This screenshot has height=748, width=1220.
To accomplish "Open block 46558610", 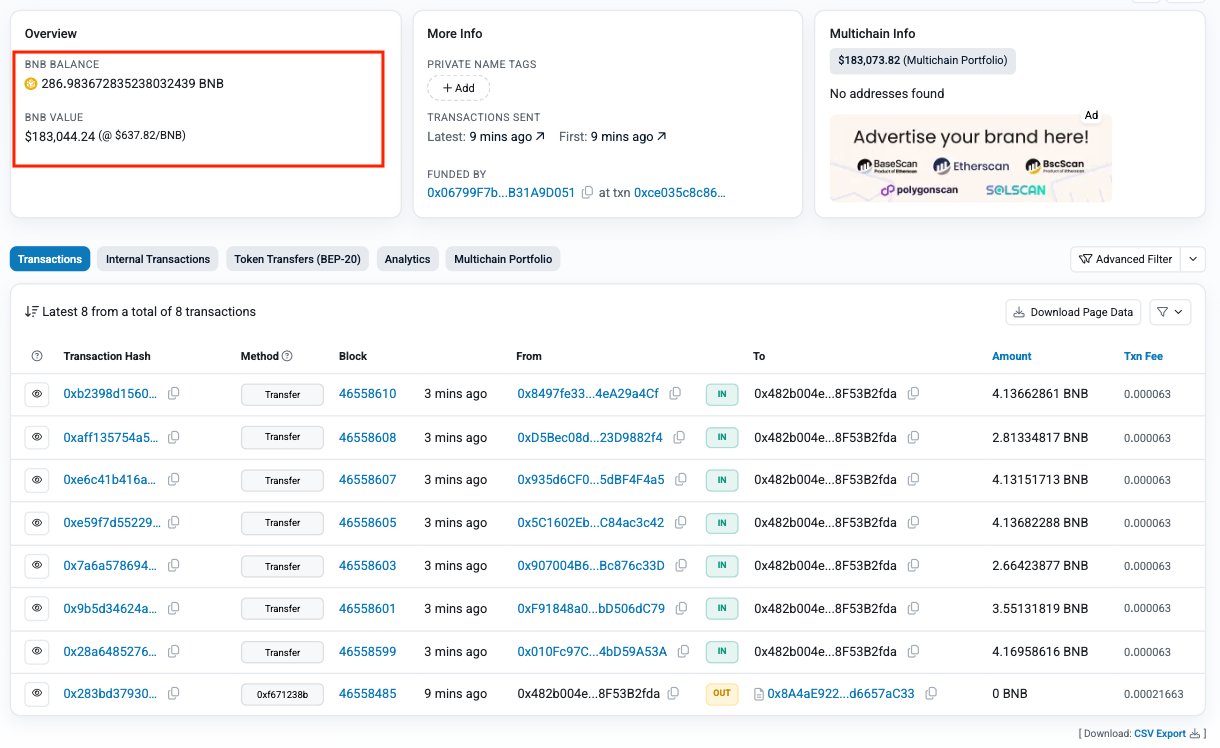I will (x=368, y=394).
